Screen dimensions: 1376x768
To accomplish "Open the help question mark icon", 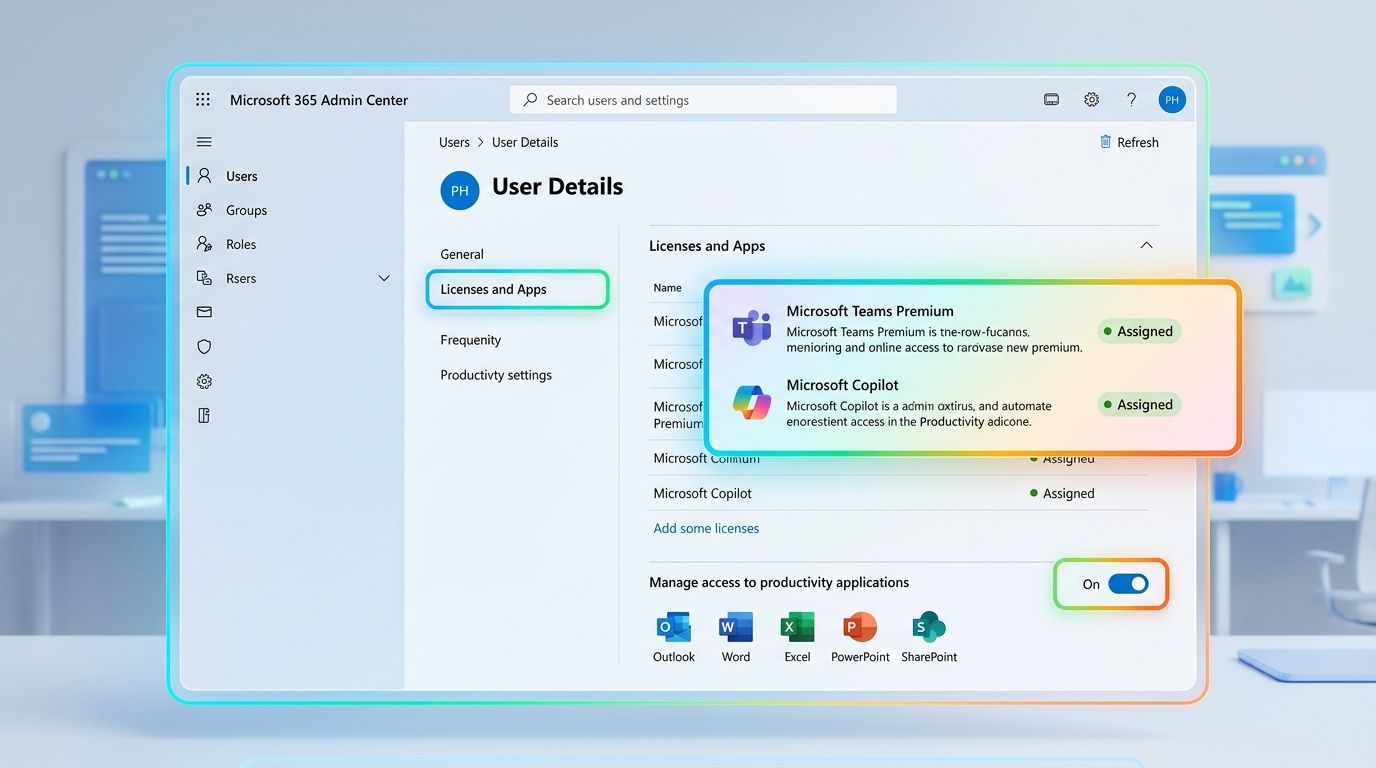I will click(x=1131, y=100).
